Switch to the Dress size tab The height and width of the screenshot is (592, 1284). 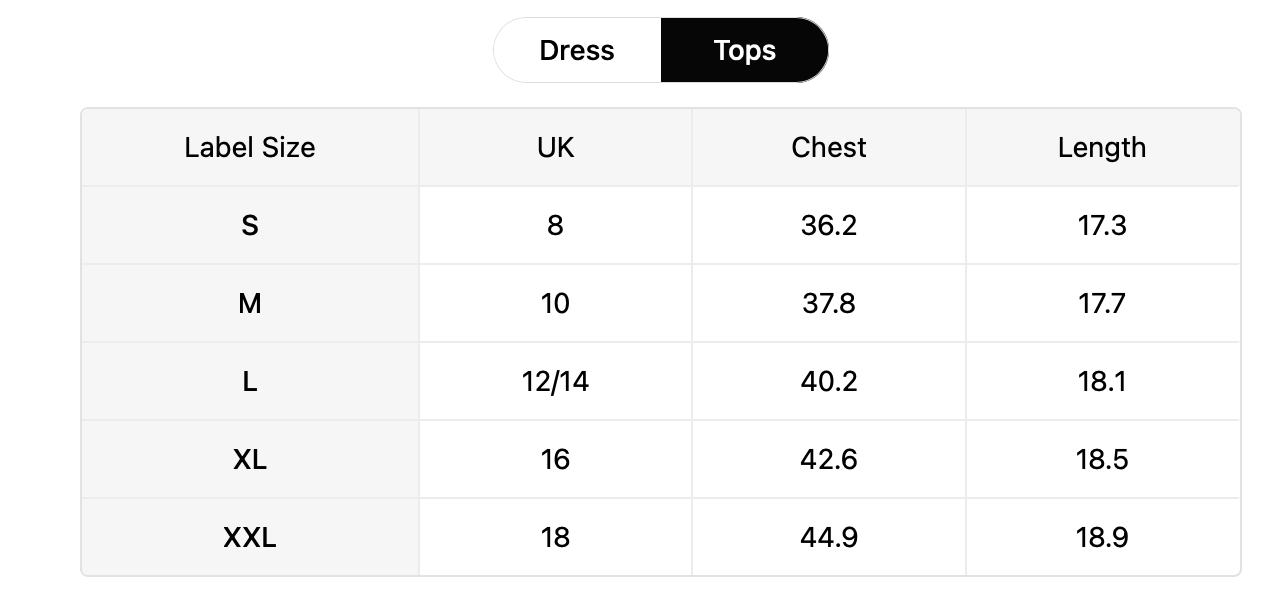[577, 50]
